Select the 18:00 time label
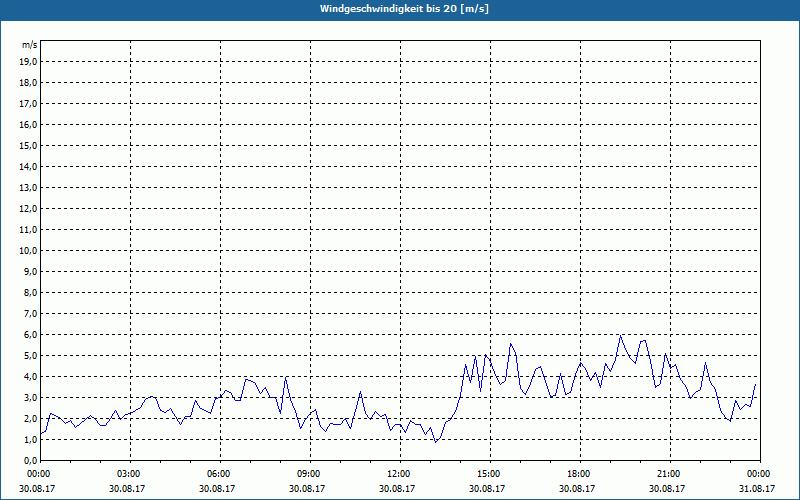 pos(578,474)
